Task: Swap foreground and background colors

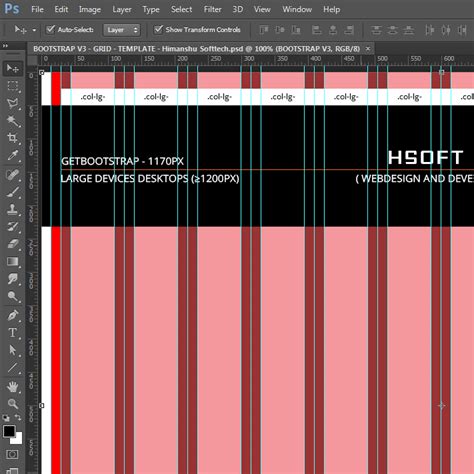Action: (x=18, y=417)
